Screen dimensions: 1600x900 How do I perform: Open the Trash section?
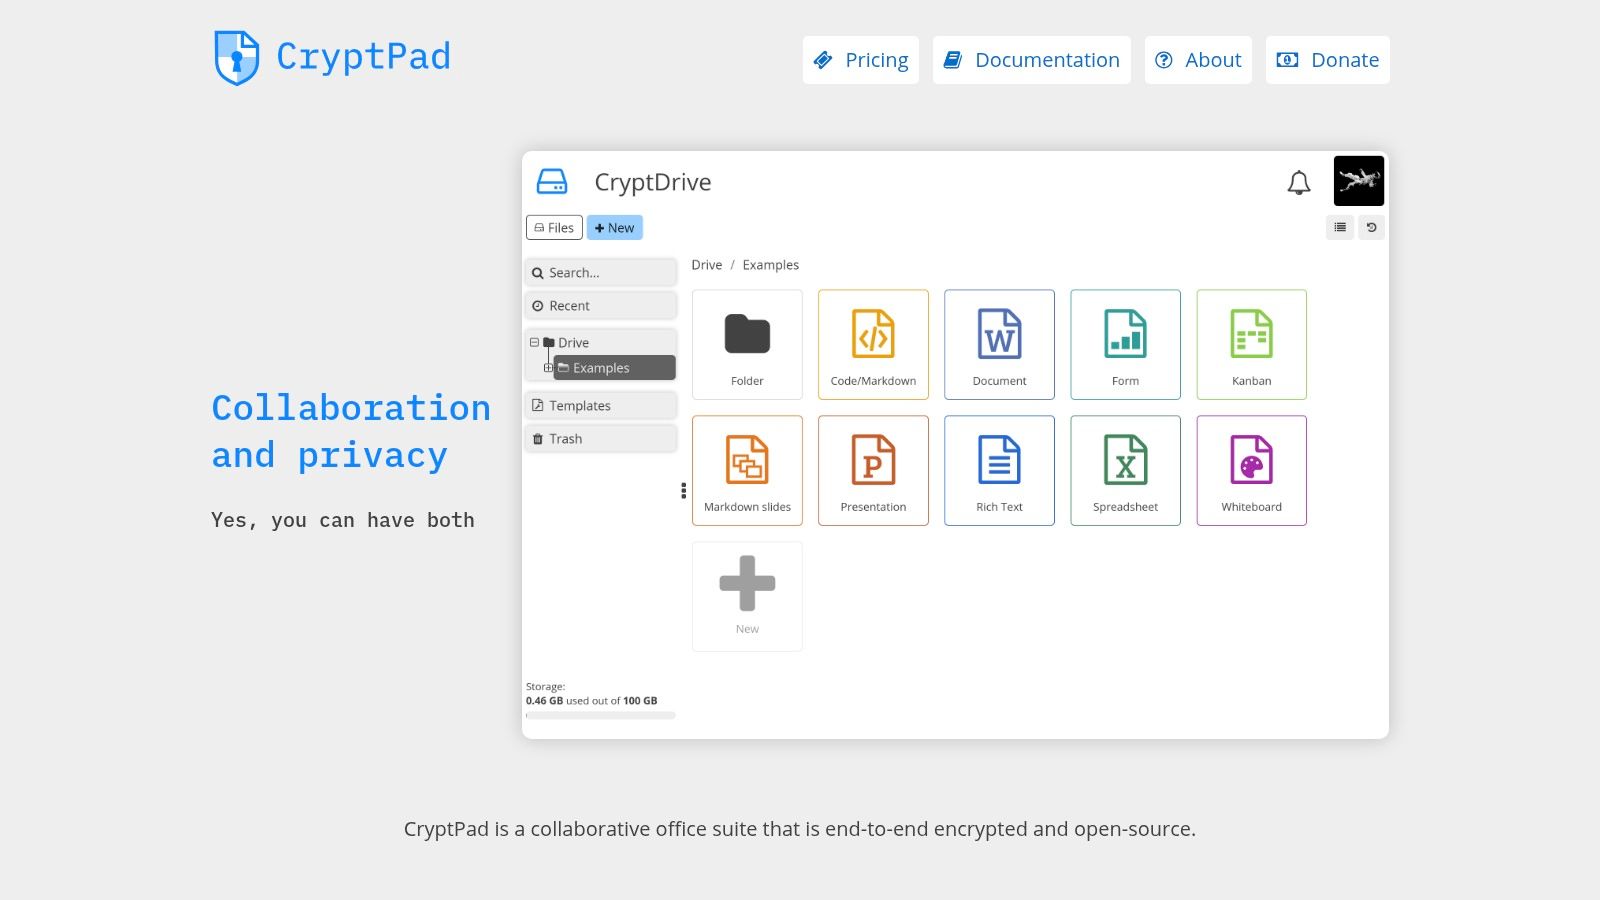(x=565, y=438)
